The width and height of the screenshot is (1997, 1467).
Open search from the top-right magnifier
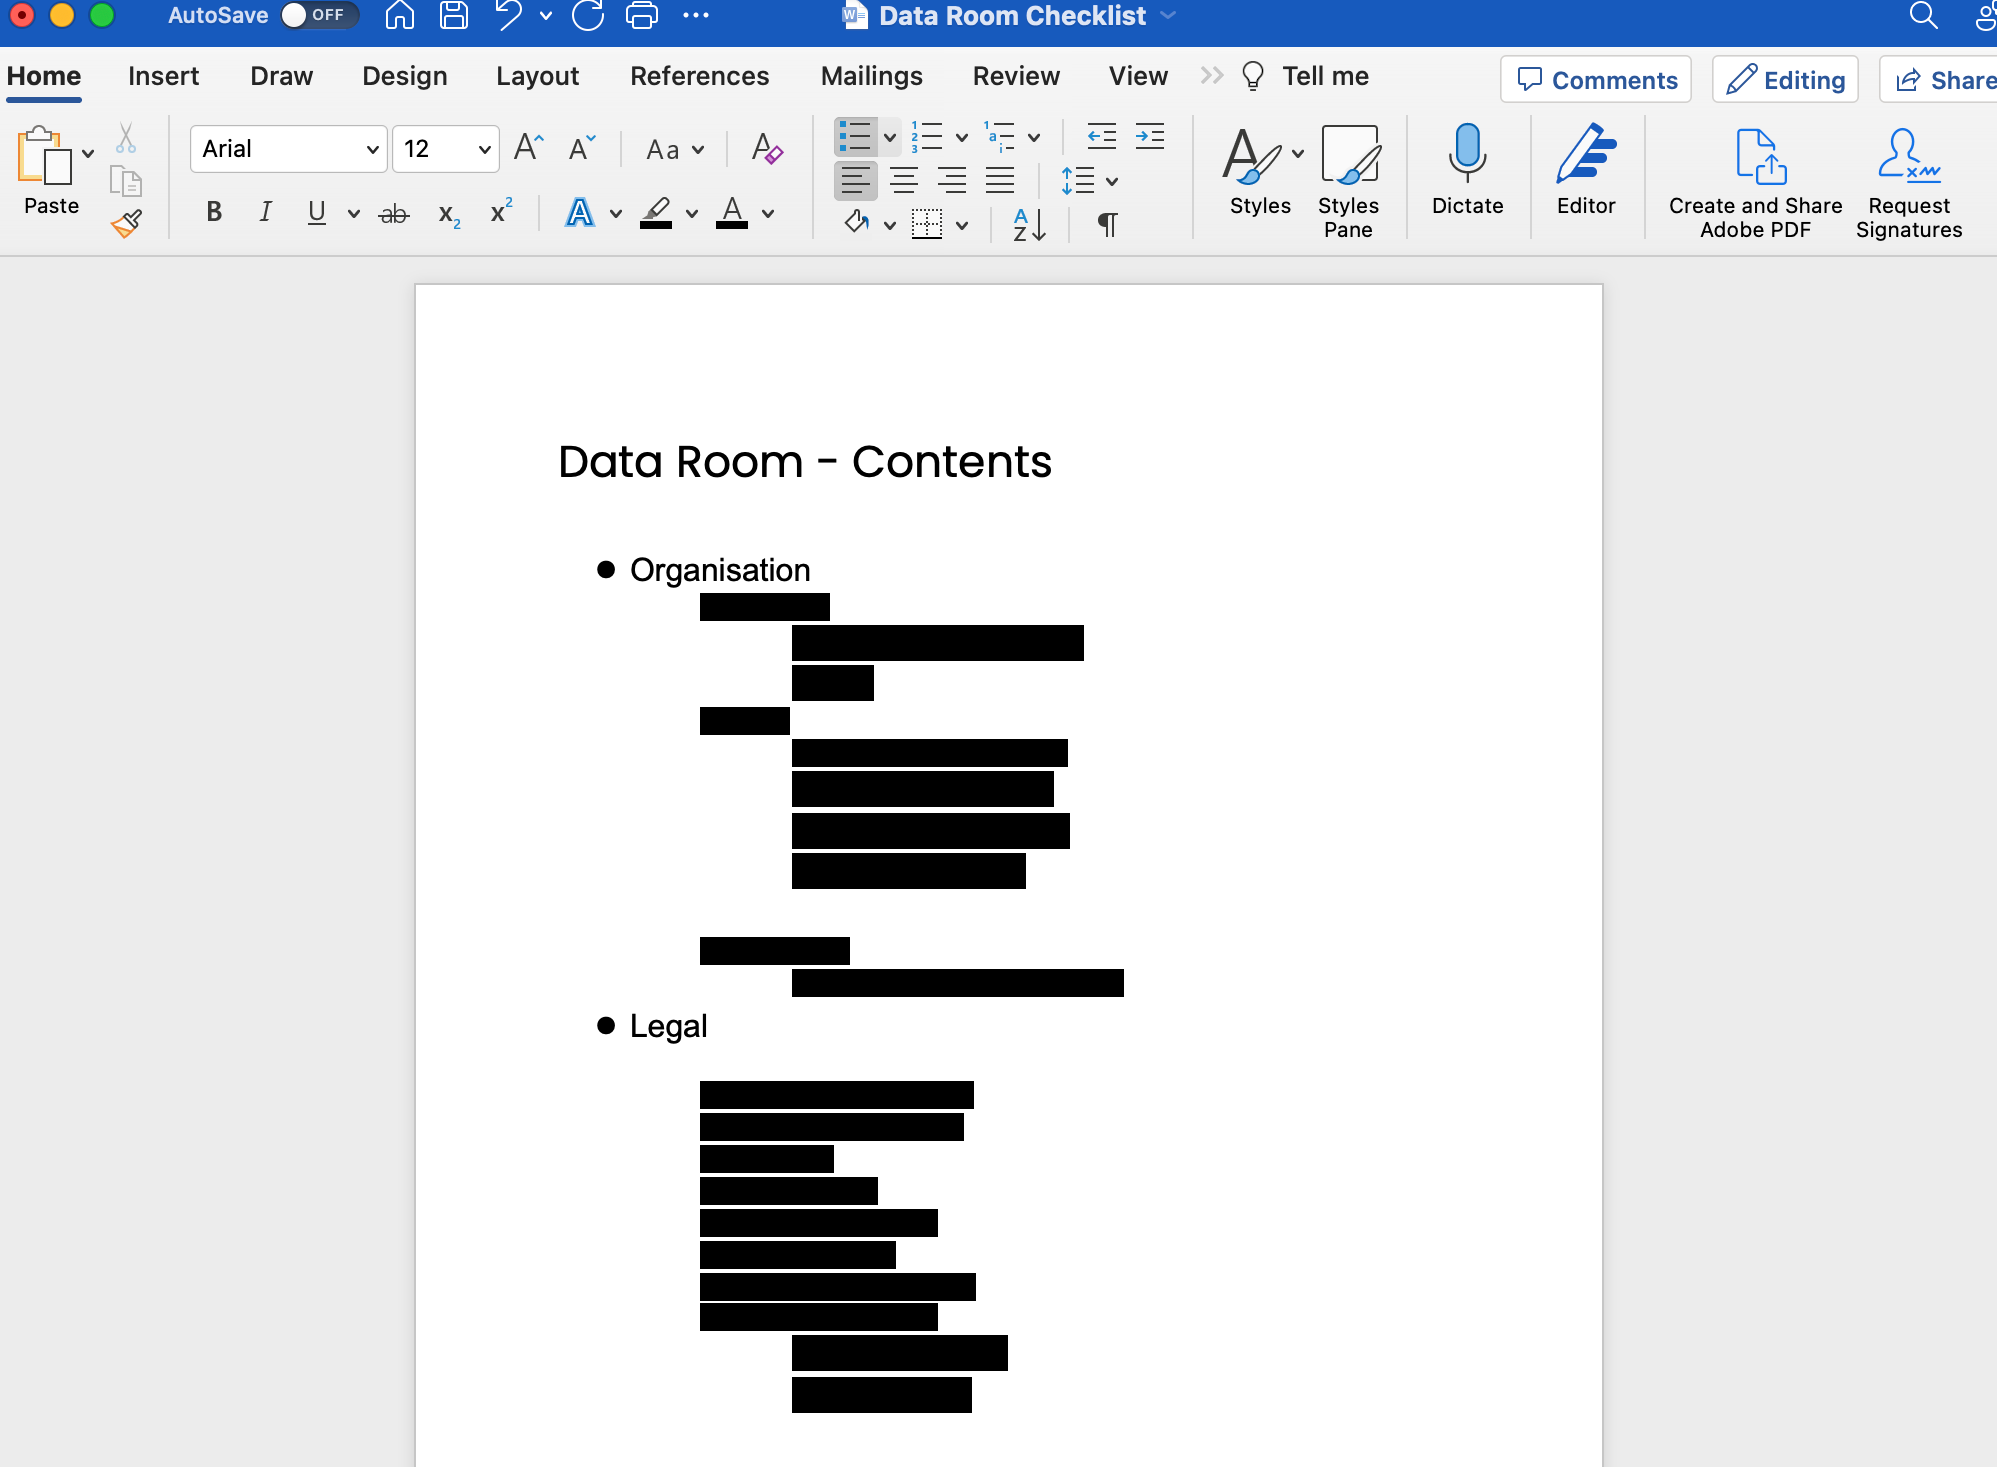(1922, 15)
